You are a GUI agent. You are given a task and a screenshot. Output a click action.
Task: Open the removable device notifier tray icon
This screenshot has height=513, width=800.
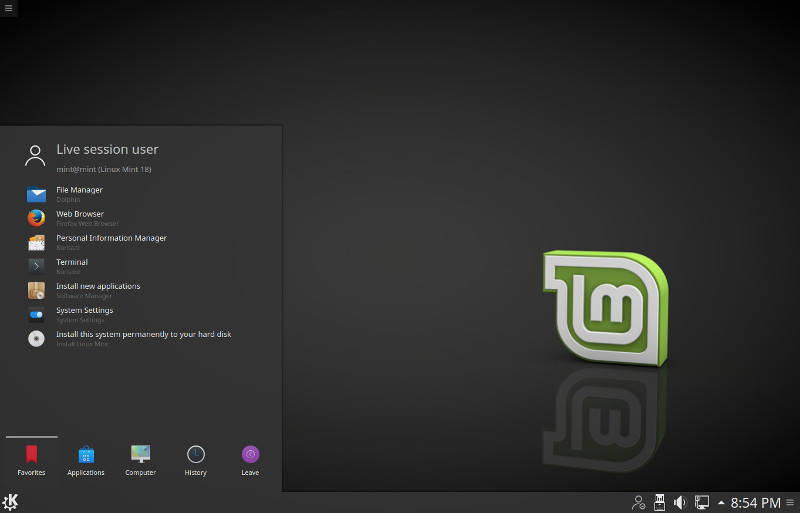(659, 503)
